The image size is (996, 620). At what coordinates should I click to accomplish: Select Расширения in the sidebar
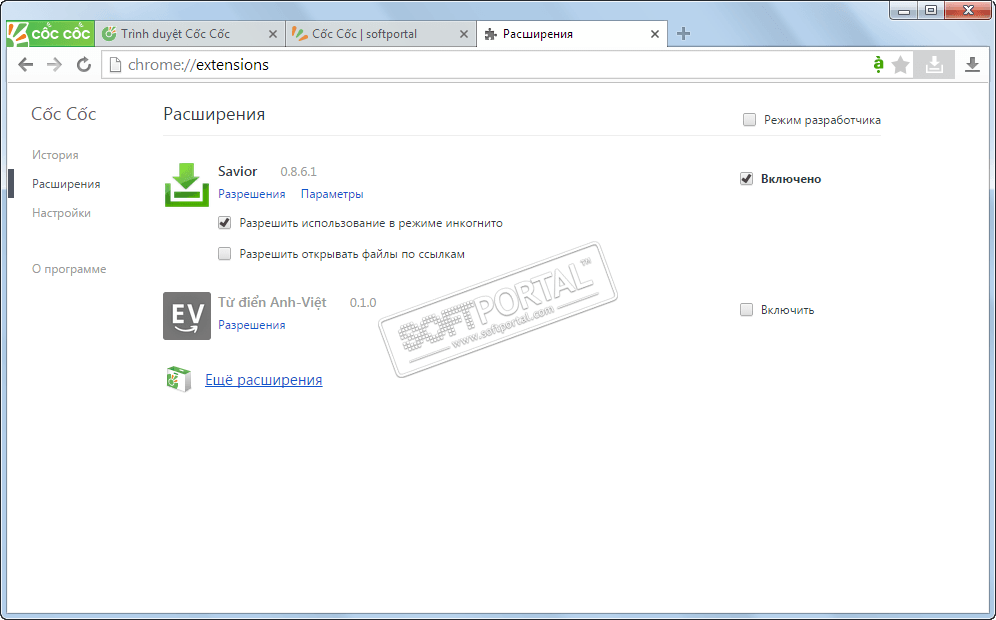click(66, 184)
